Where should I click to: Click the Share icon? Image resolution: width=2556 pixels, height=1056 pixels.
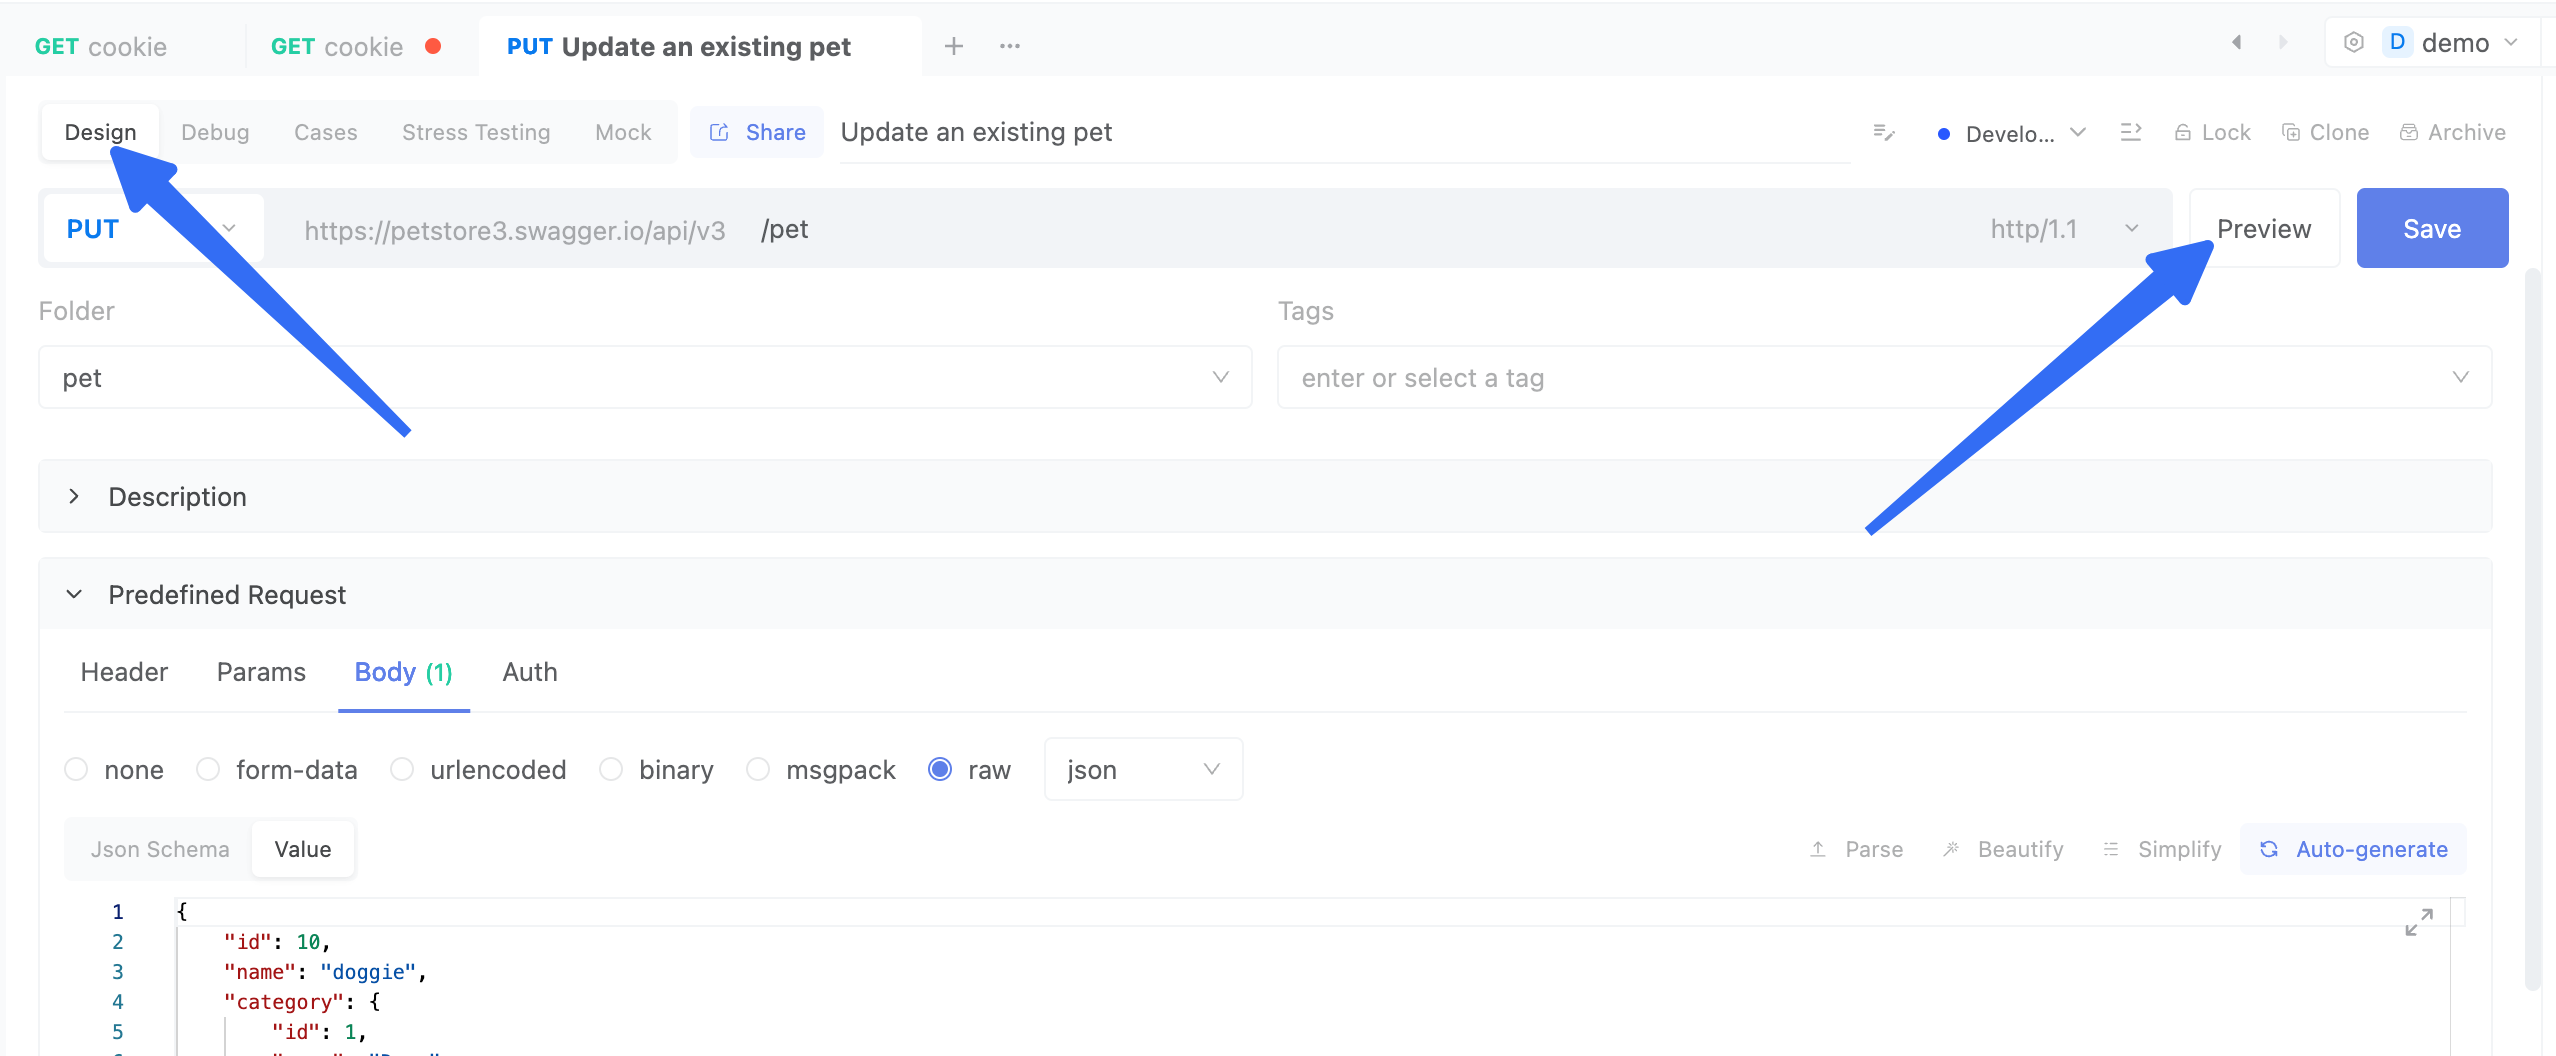click(719, 132)
